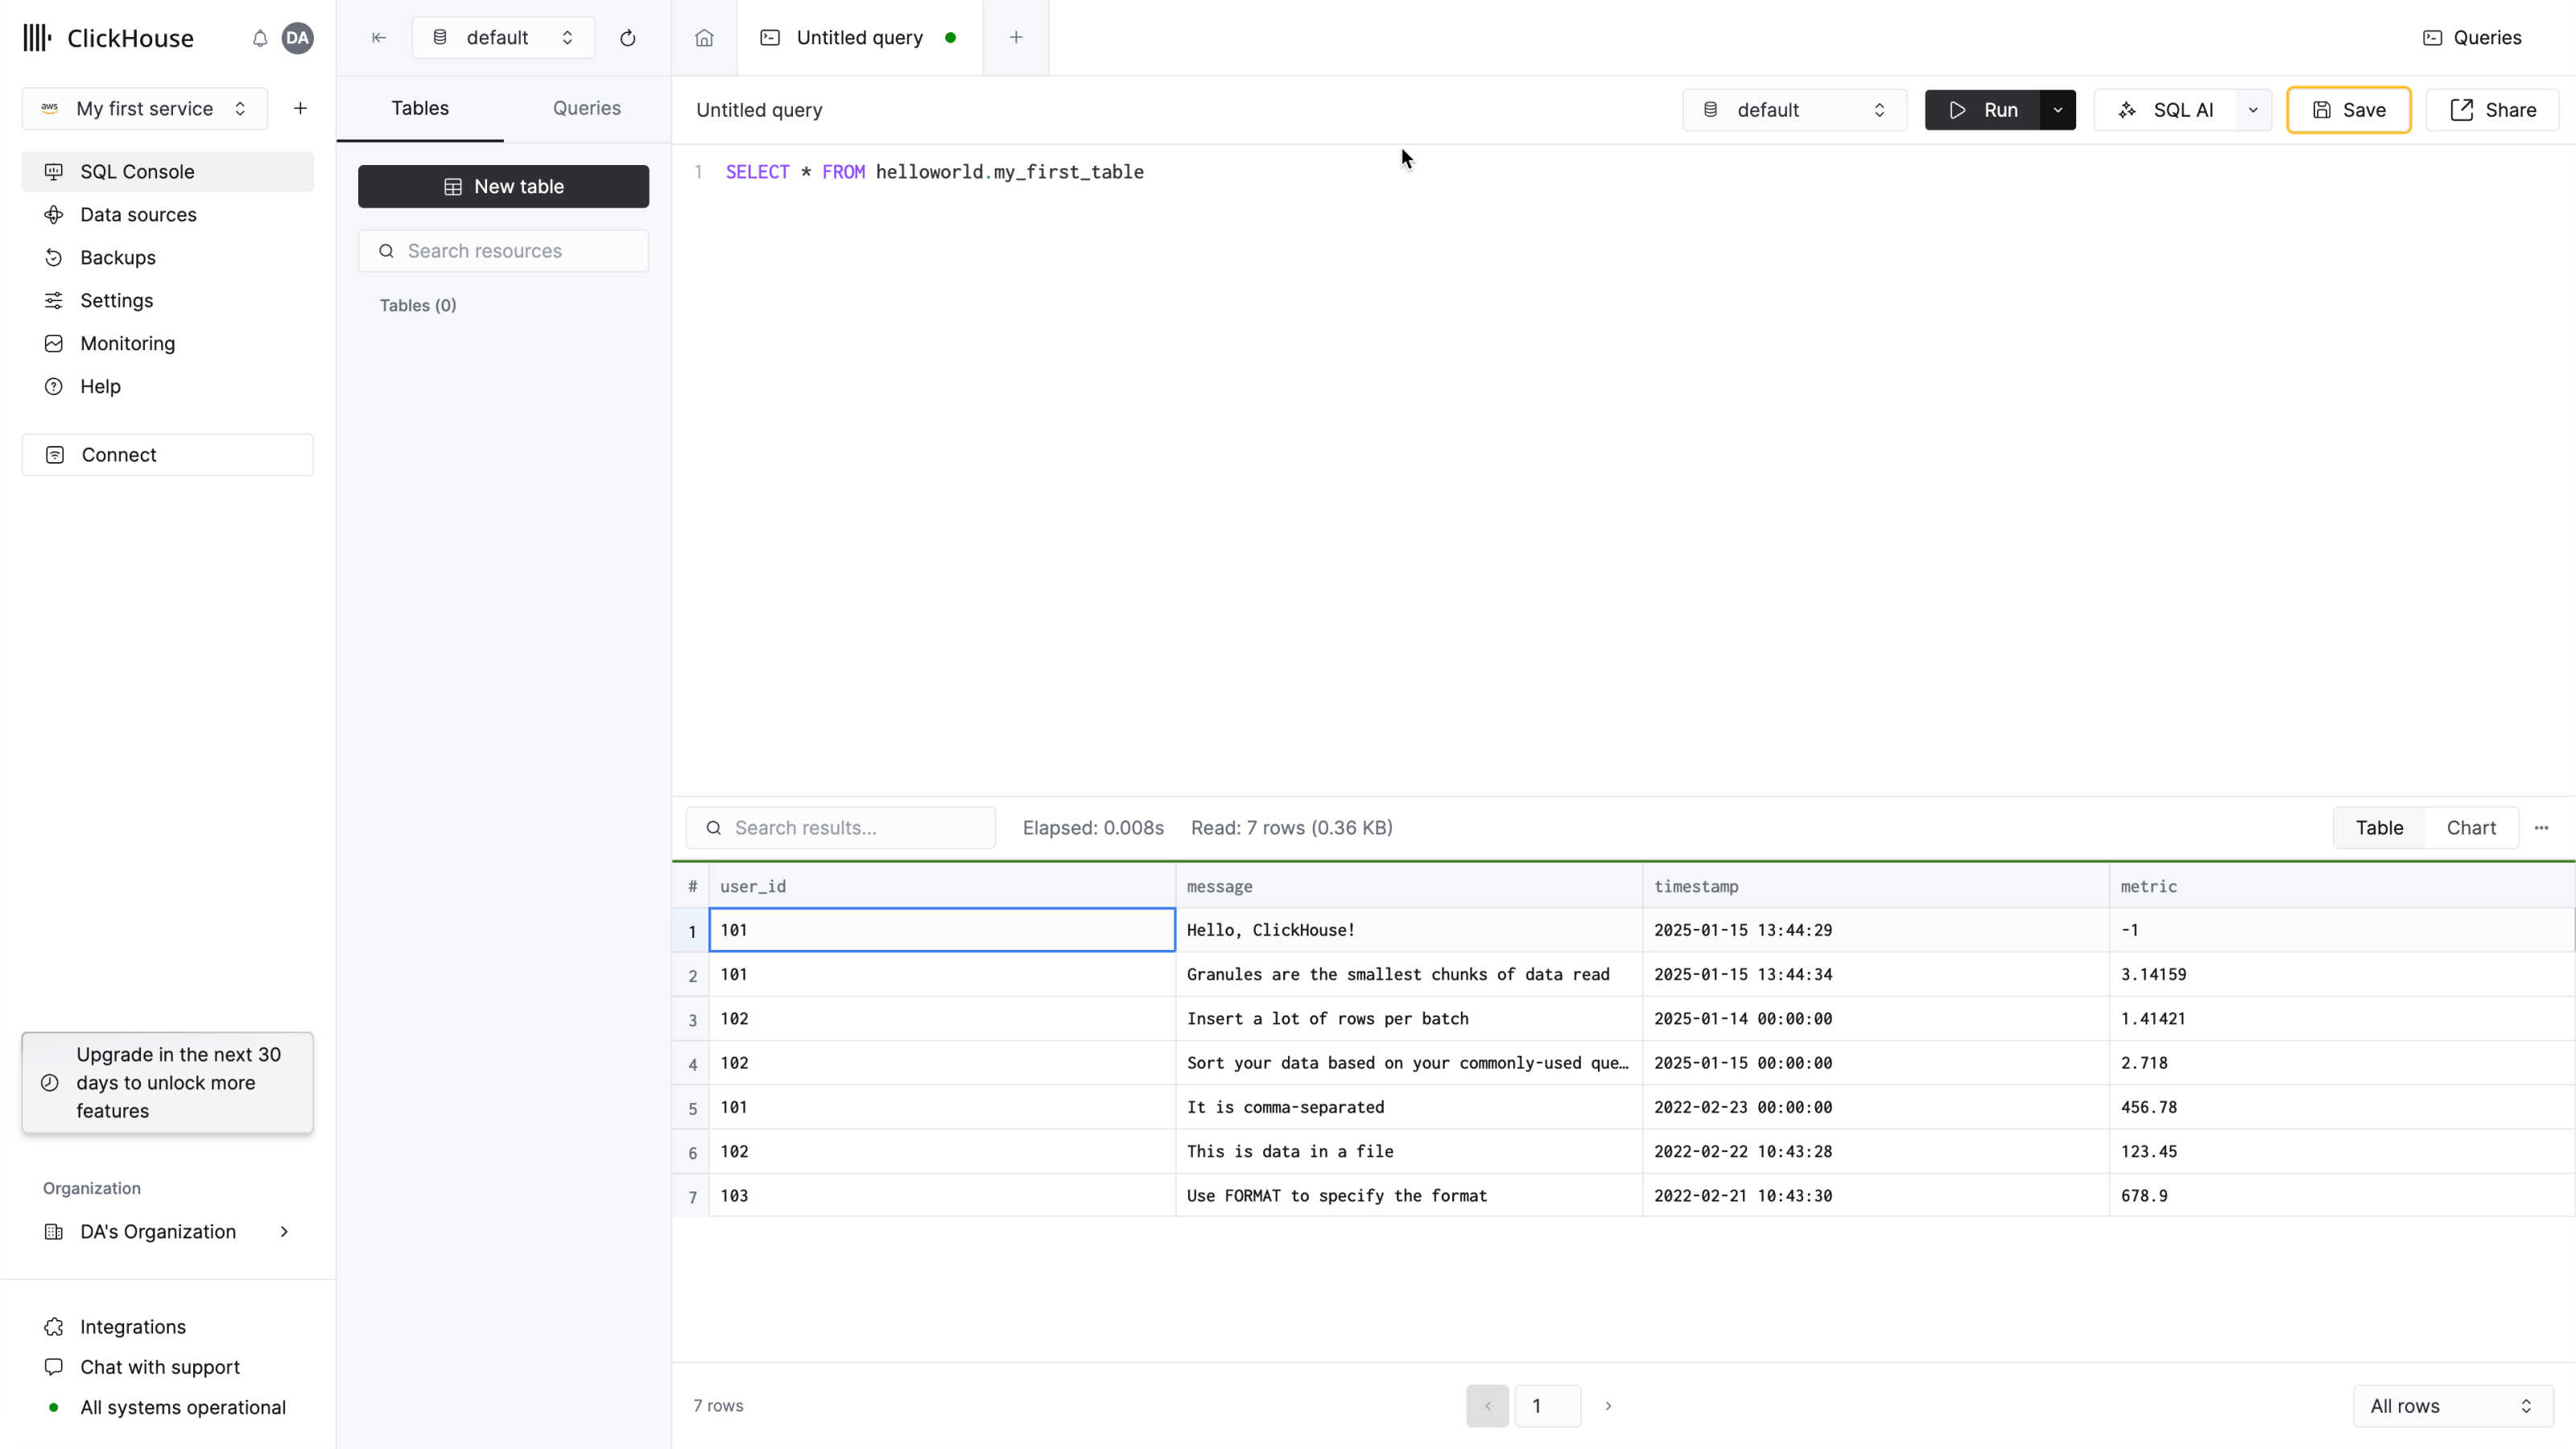Click the New table button
The width and height of the screenshot is (2576, 1449).
[502, 186]
